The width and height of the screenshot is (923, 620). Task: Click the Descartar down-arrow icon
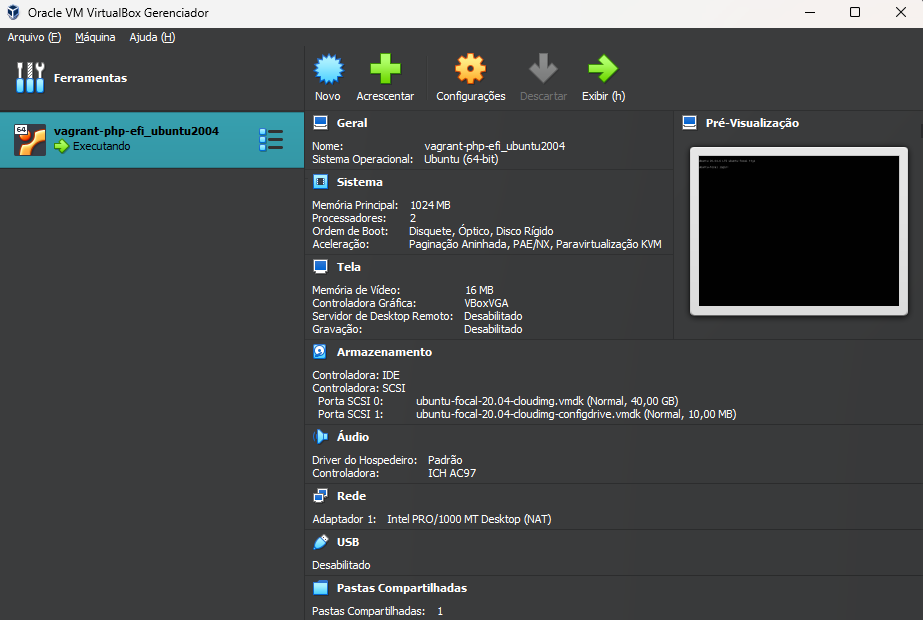tap(543, 69)
